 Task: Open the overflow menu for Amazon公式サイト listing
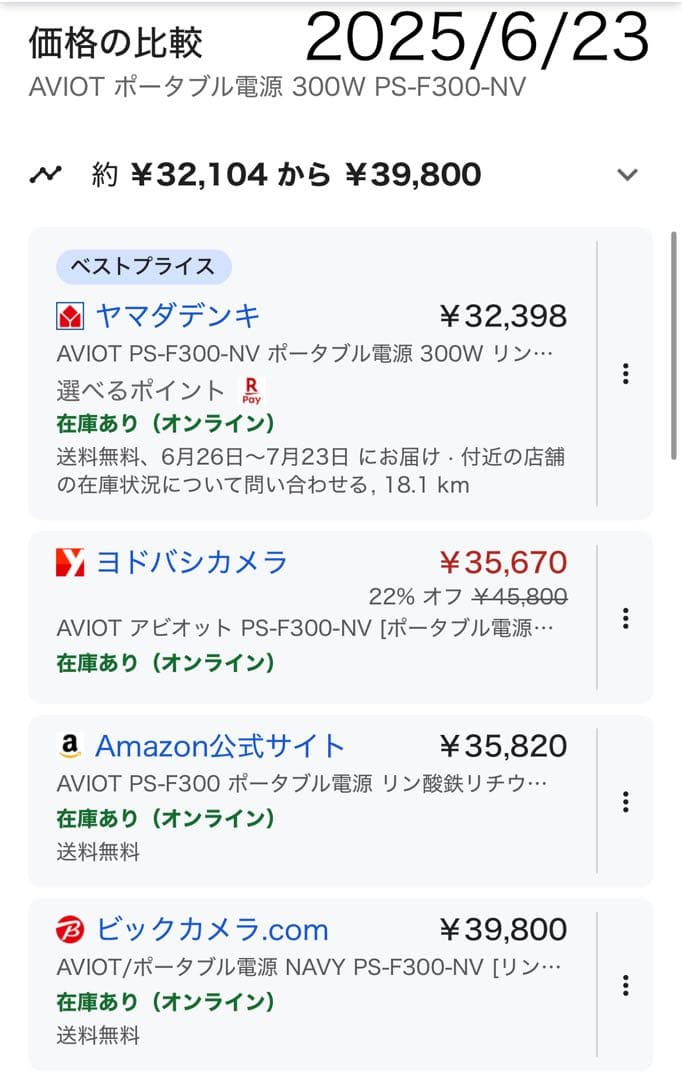coord(625,802)
